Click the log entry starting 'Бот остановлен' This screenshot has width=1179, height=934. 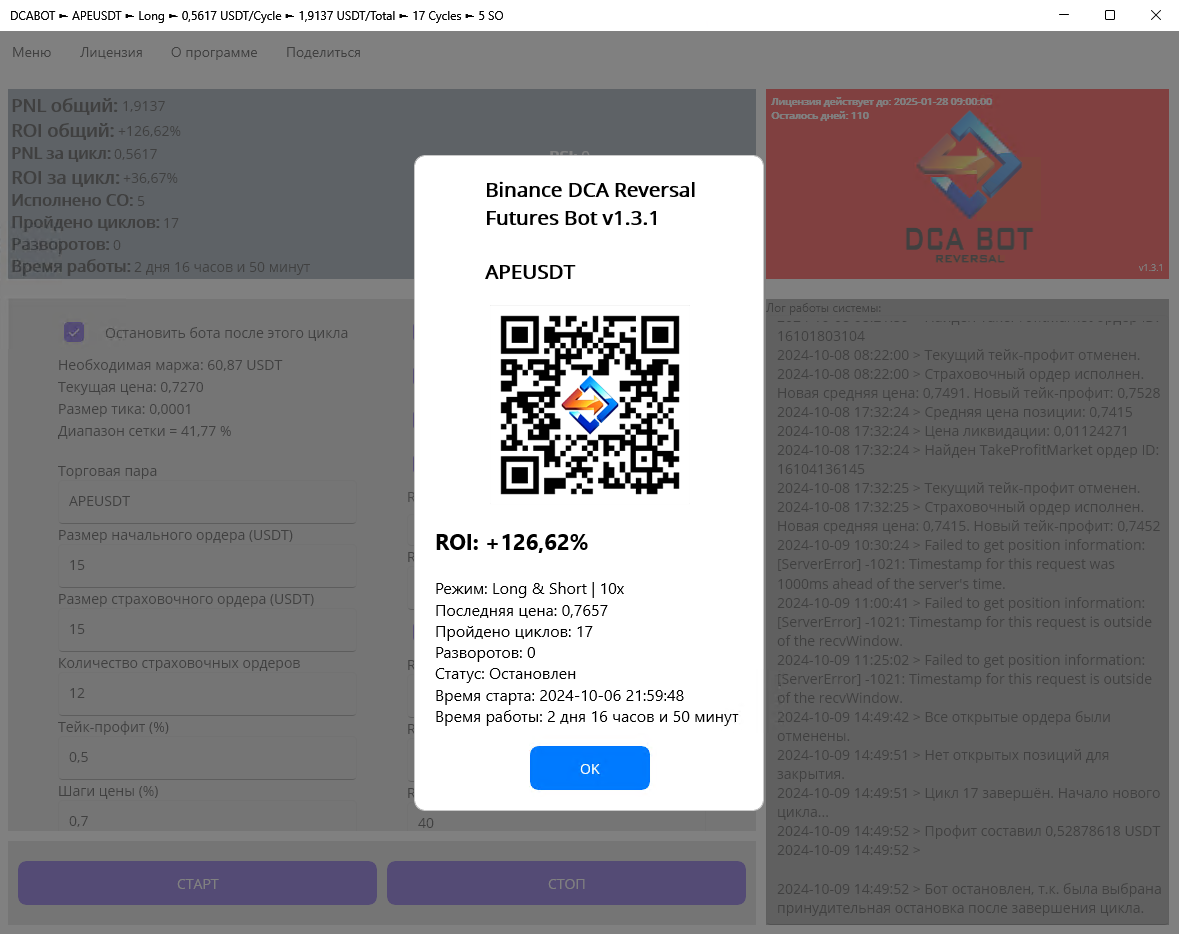969,898
